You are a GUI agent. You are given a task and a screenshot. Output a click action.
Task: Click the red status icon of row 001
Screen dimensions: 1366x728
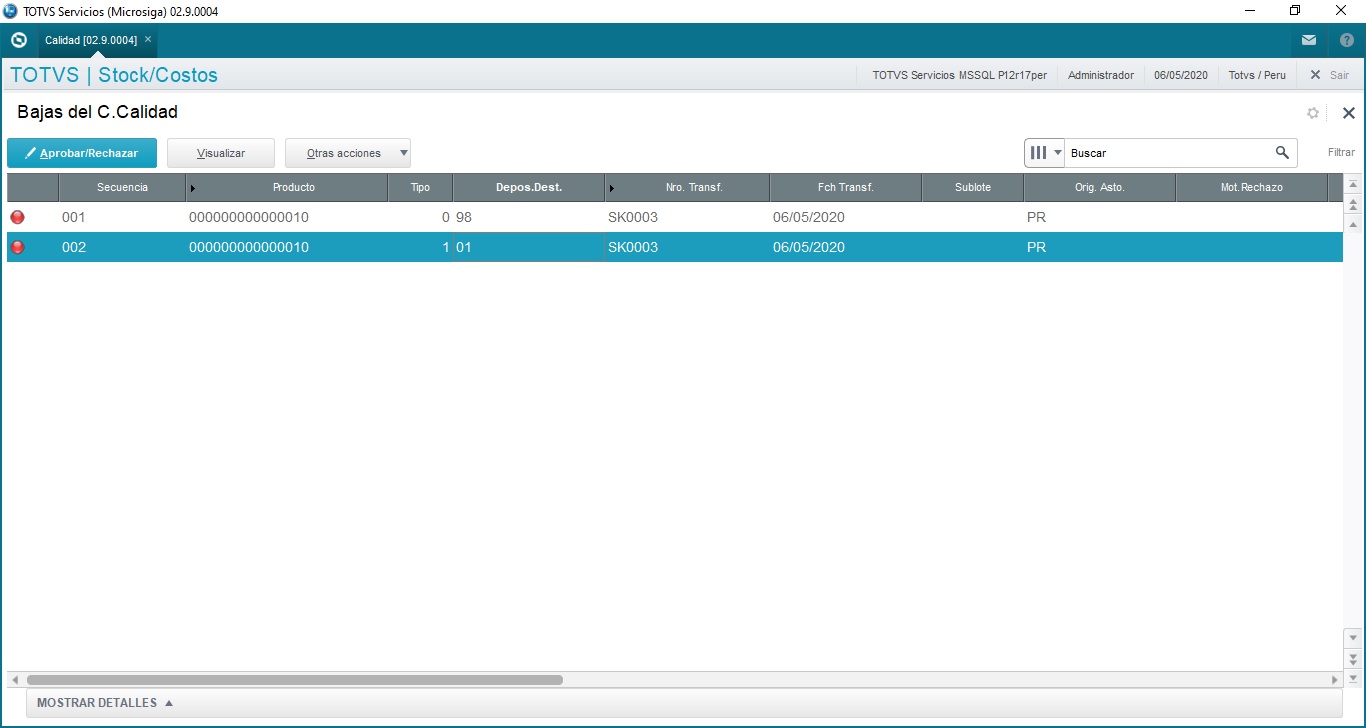[17, 217]
